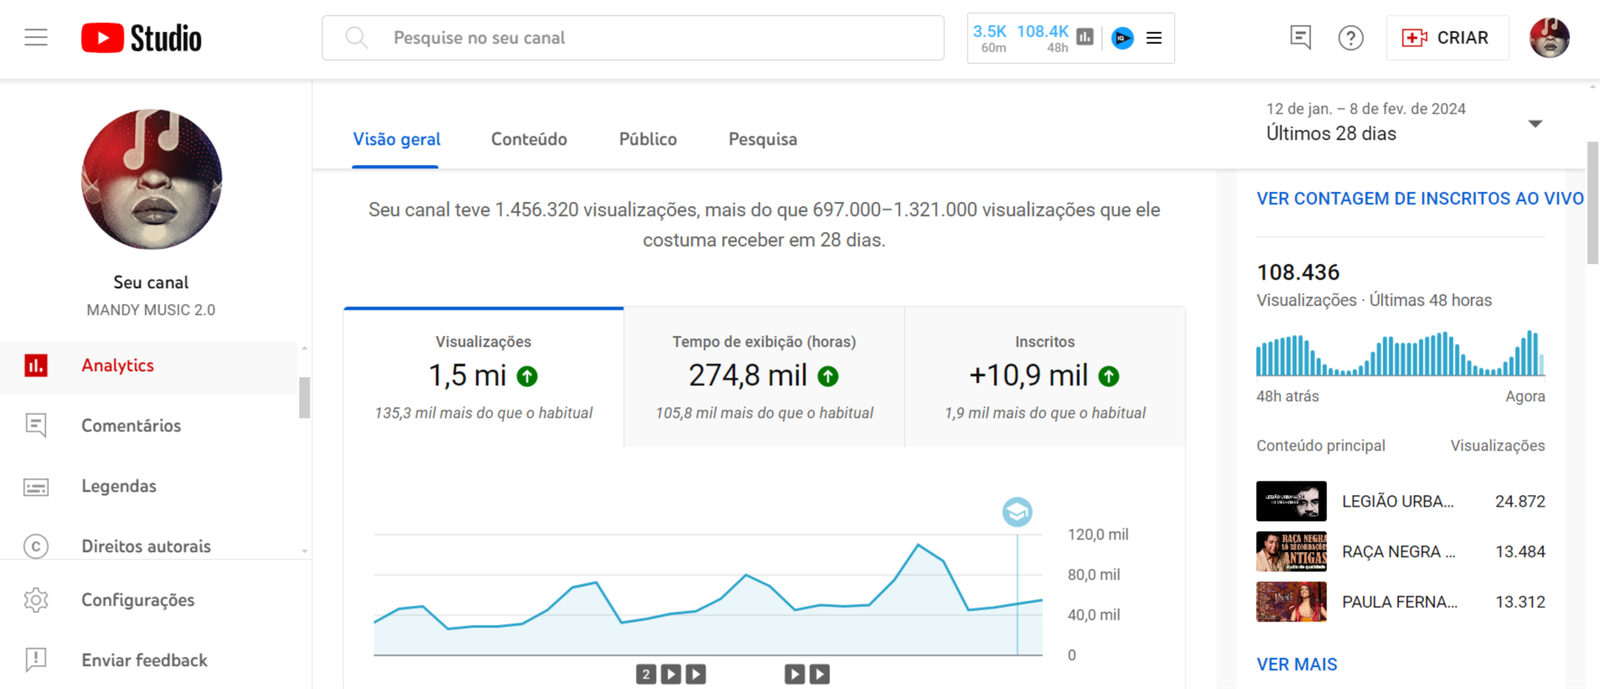Viewport: 1600px width, 689px height.
Task: Click '105,8 mil mais do que o habitual'
Action: coord(764,413)
